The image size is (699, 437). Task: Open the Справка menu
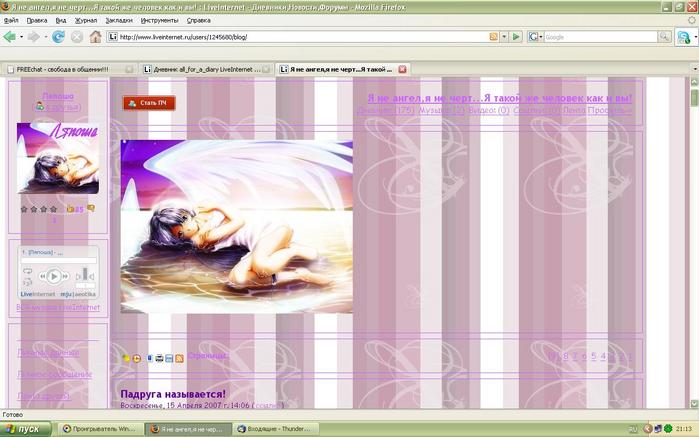tap(198, 21)
